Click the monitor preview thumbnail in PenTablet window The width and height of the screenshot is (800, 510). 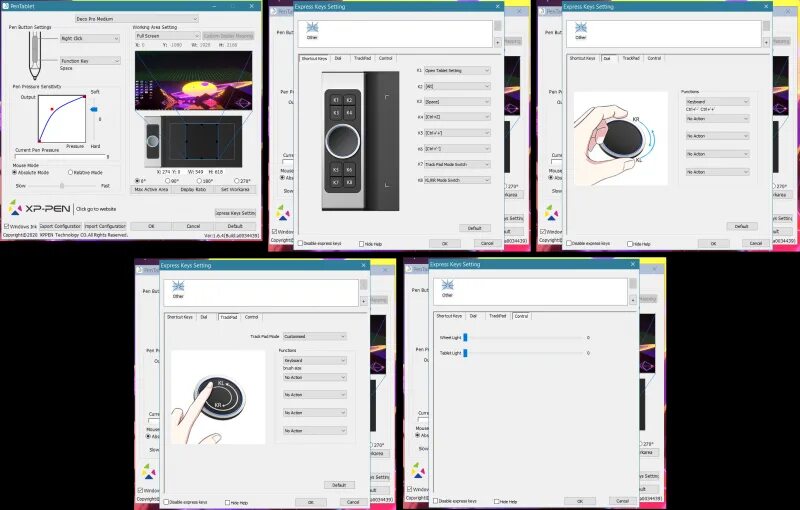(193, 81)
